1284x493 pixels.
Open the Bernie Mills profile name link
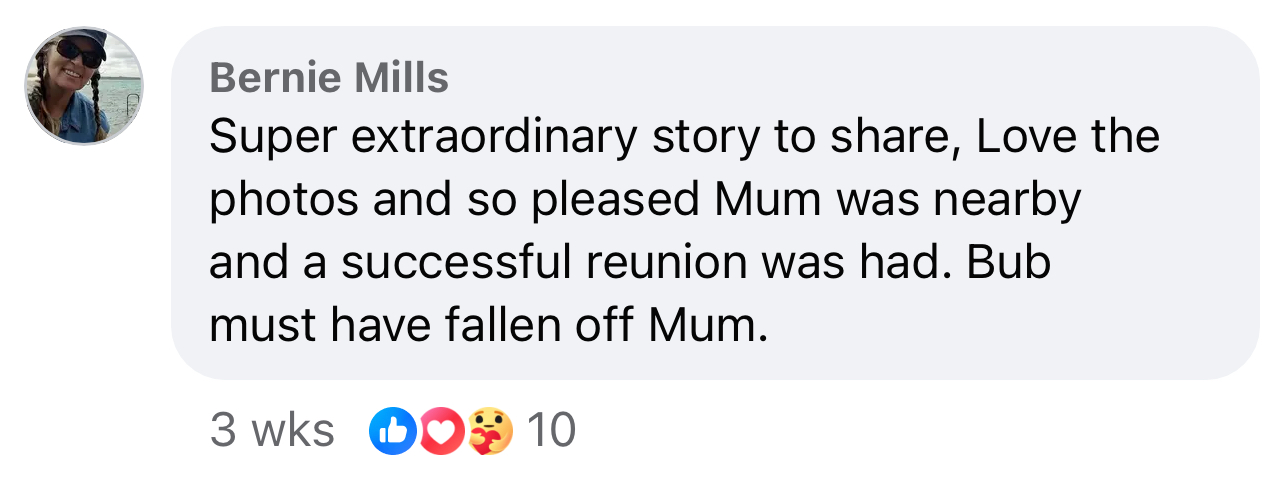coord(329,77)
